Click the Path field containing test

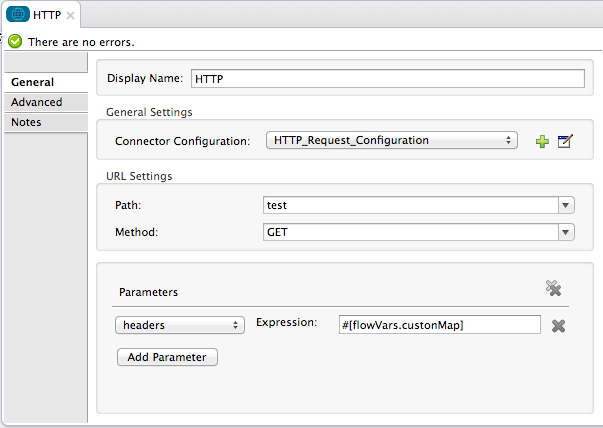point(408,205)
